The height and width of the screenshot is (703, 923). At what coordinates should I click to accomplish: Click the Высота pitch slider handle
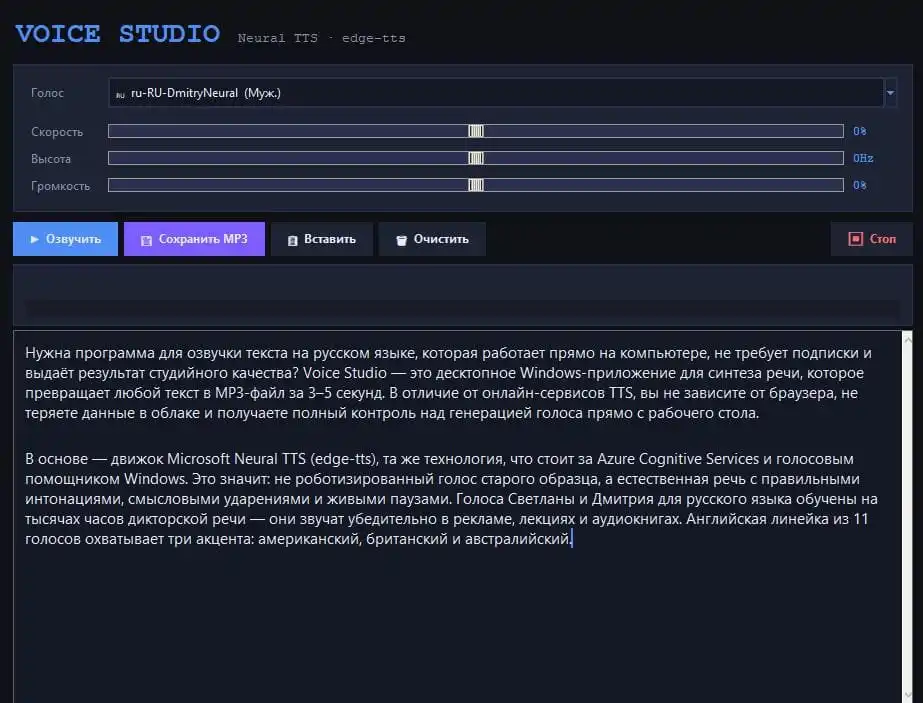[x=476, y=158]
